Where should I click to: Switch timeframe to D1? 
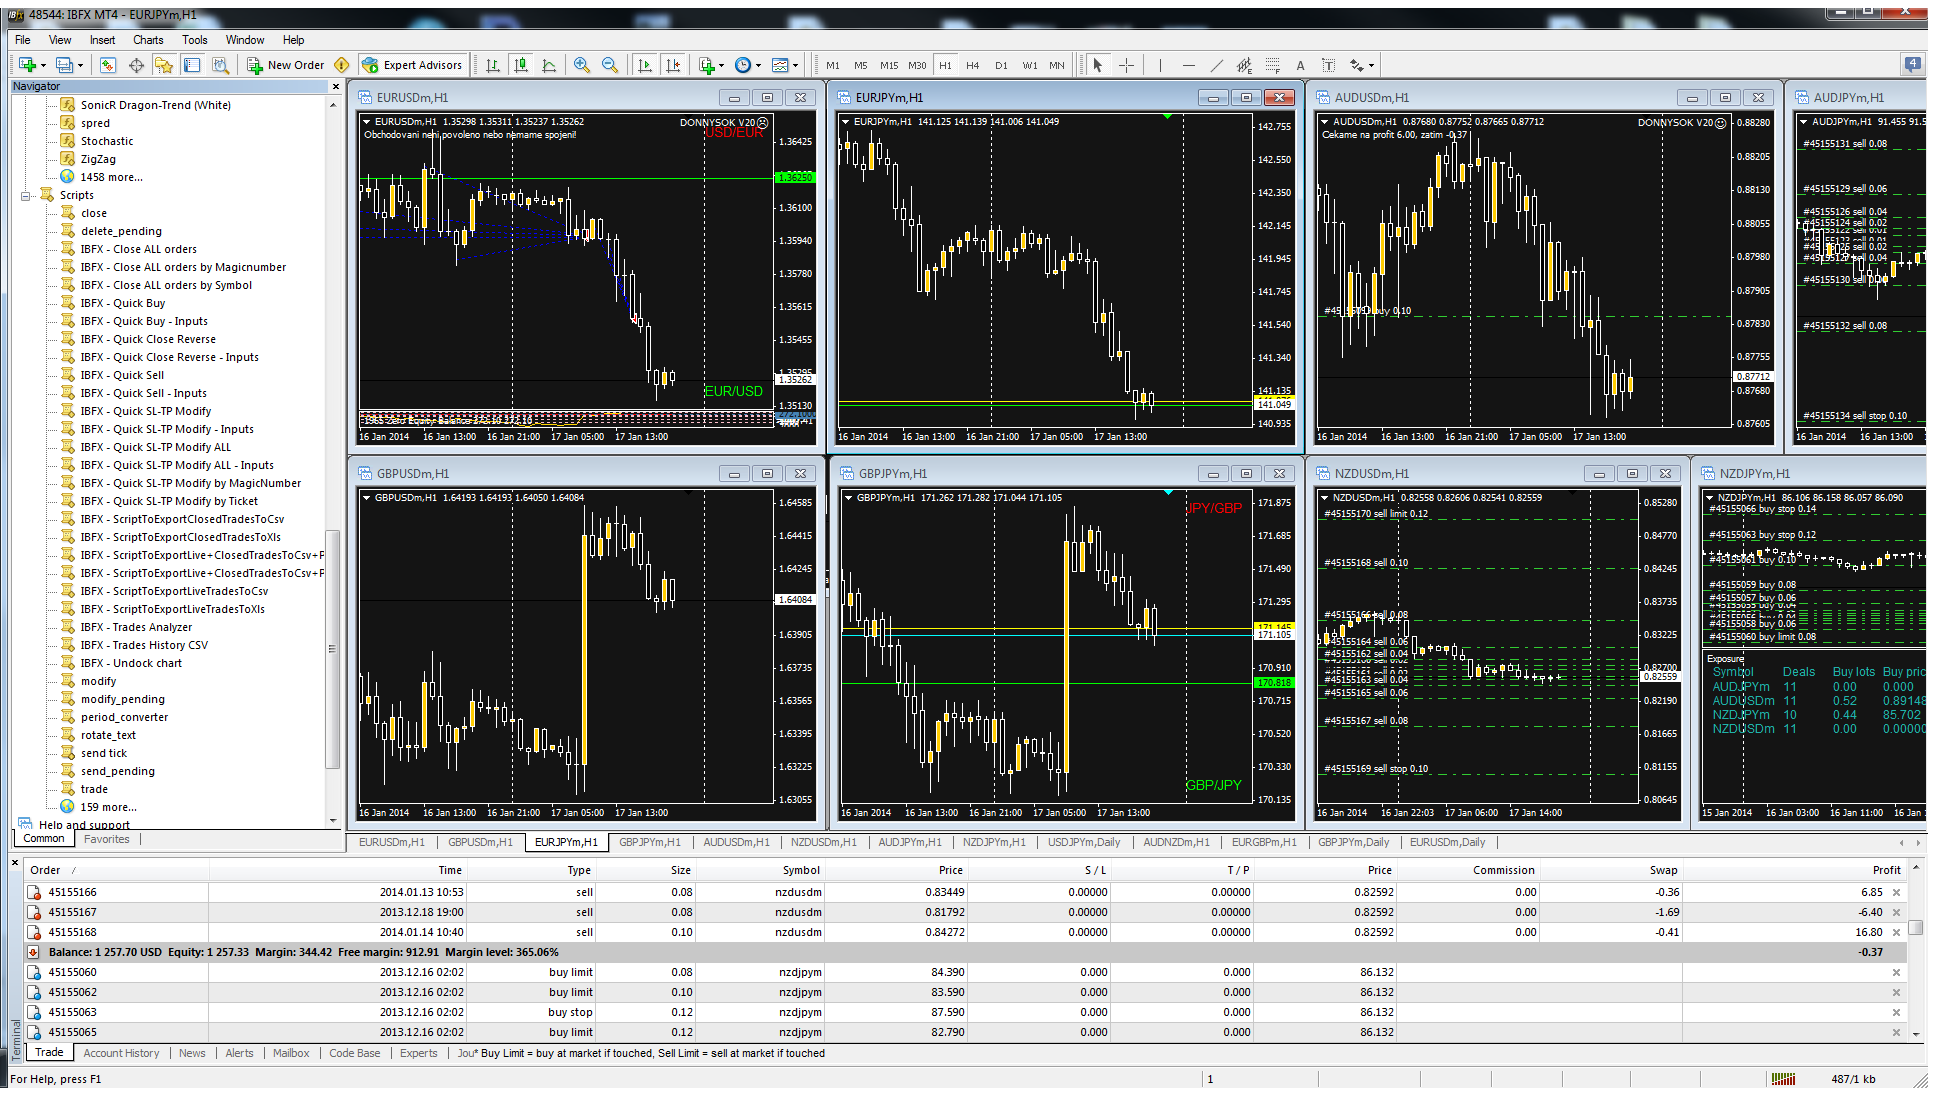point(1001,65)
